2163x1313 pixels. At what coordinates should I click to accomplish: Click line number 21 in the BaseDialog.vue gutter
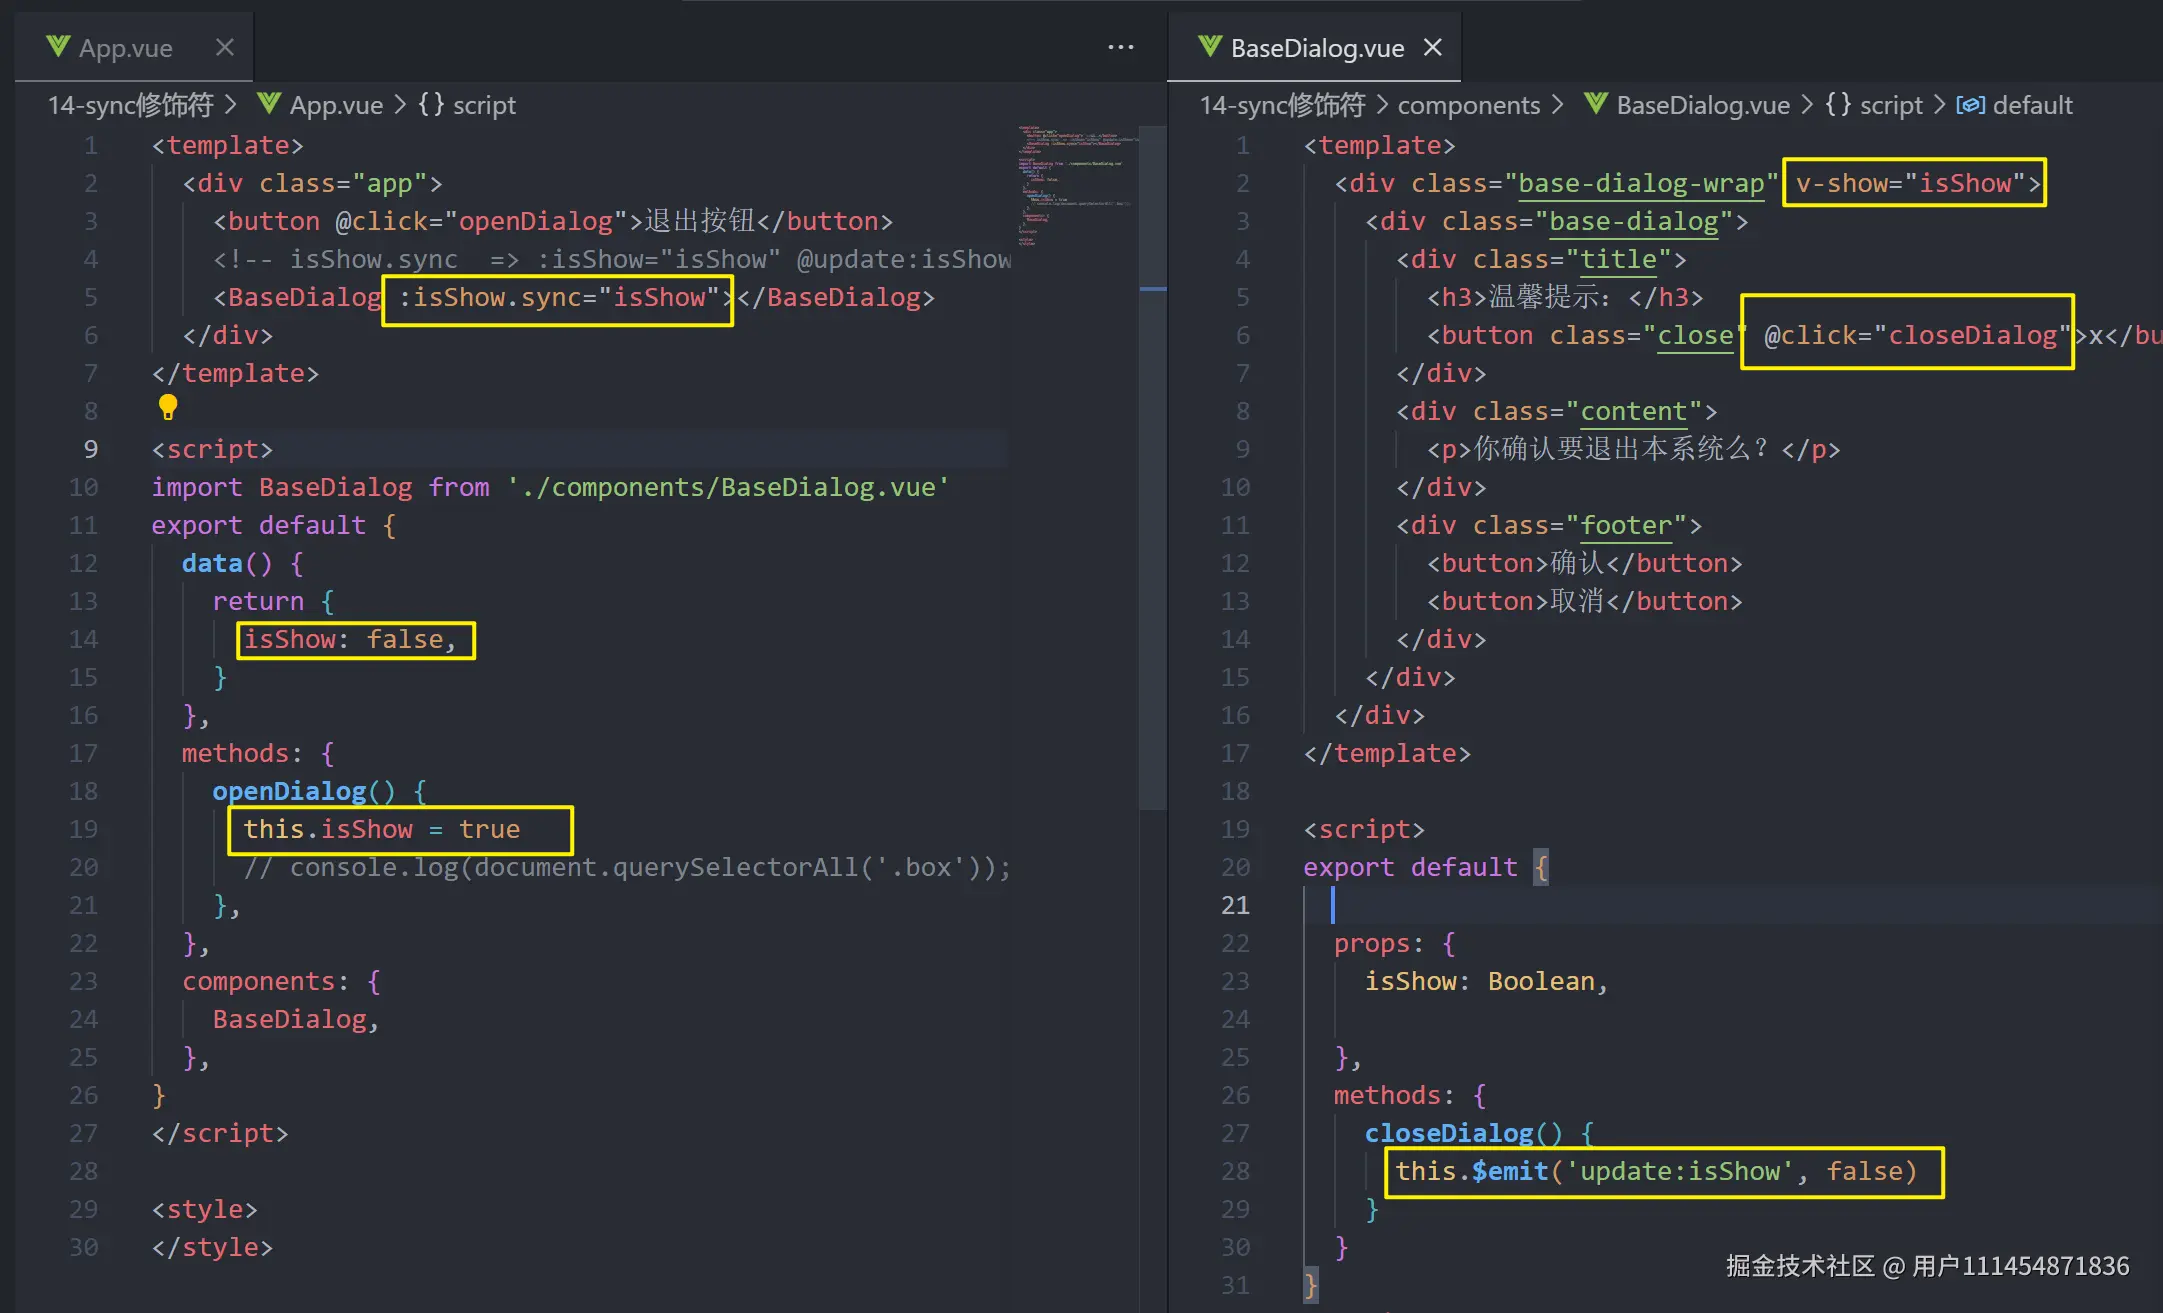click(x=1235, y=905)
